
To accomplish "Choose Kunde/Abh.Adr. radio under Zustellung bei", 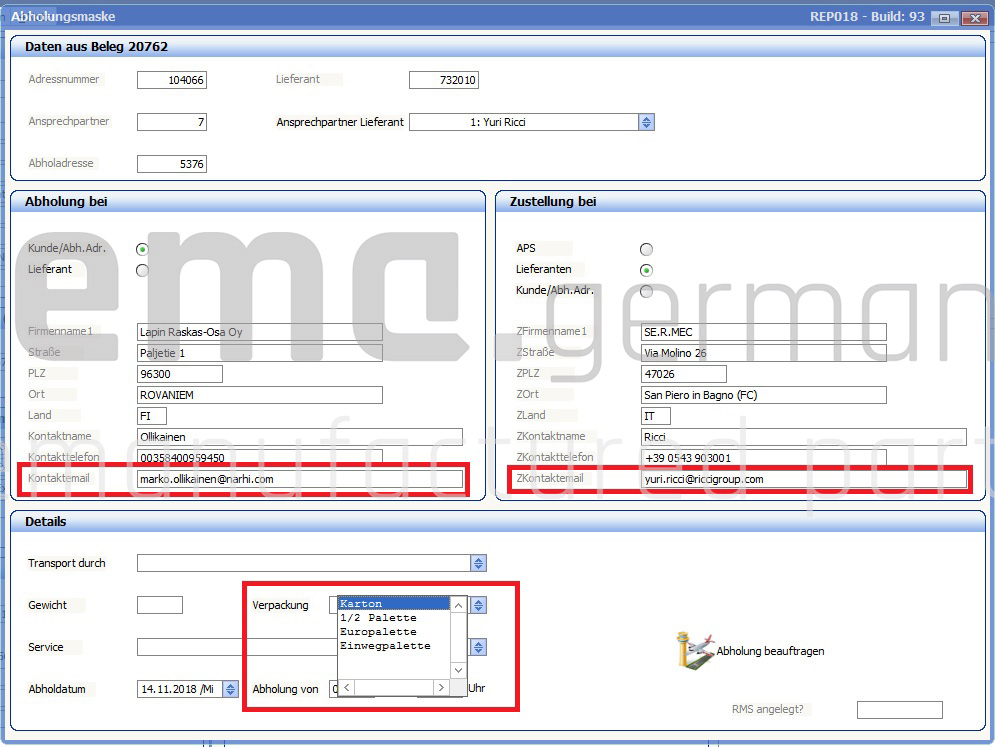I will 646,291.
